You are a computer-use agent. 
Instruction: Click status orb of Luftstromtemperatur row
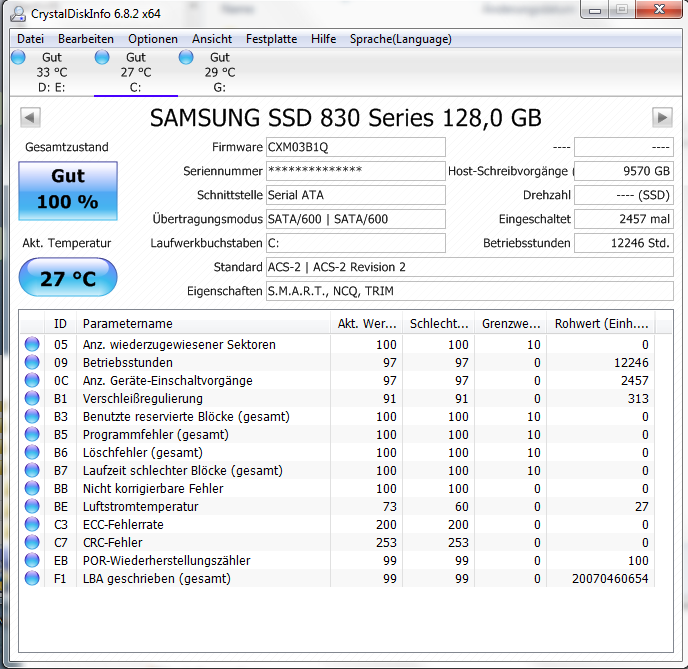click(32, 506)
